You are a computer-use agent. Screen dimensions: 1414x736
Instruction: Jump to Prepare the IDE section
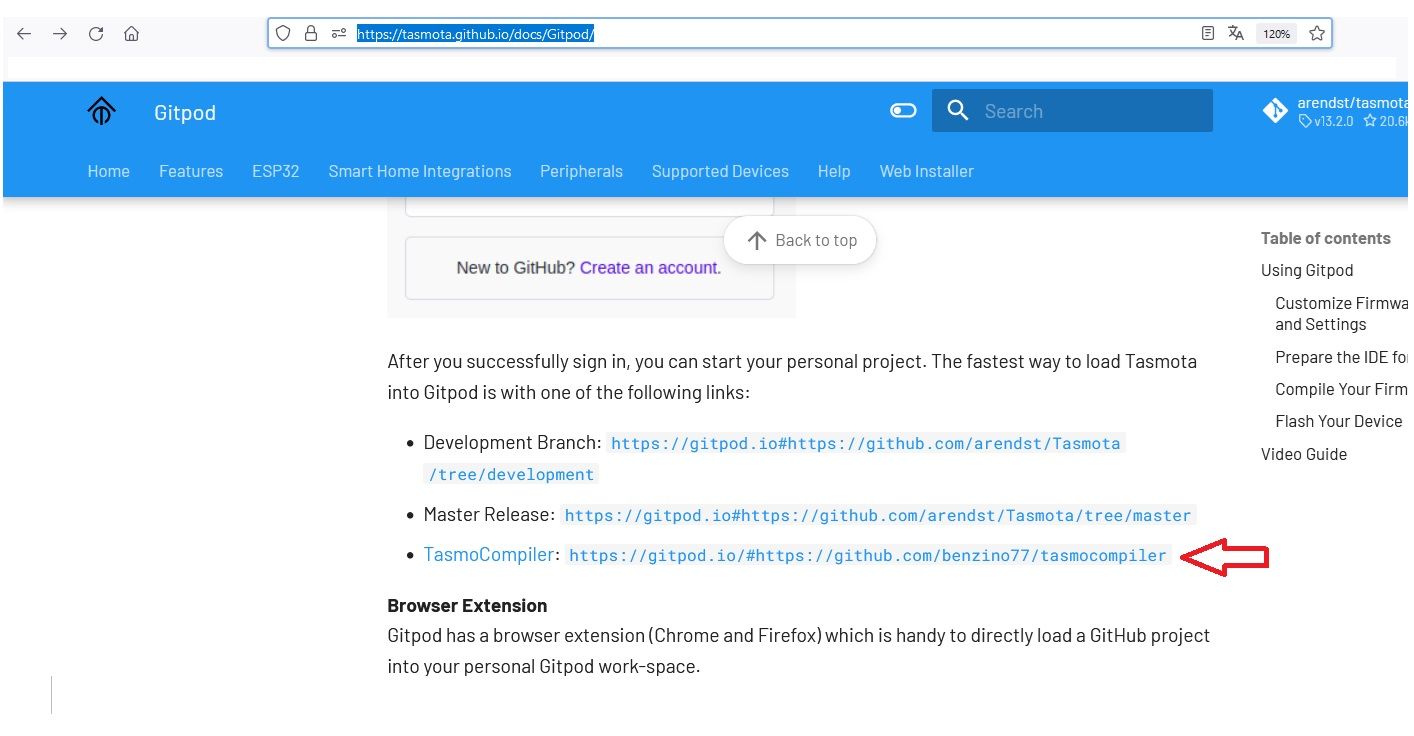click(1341, 357)
